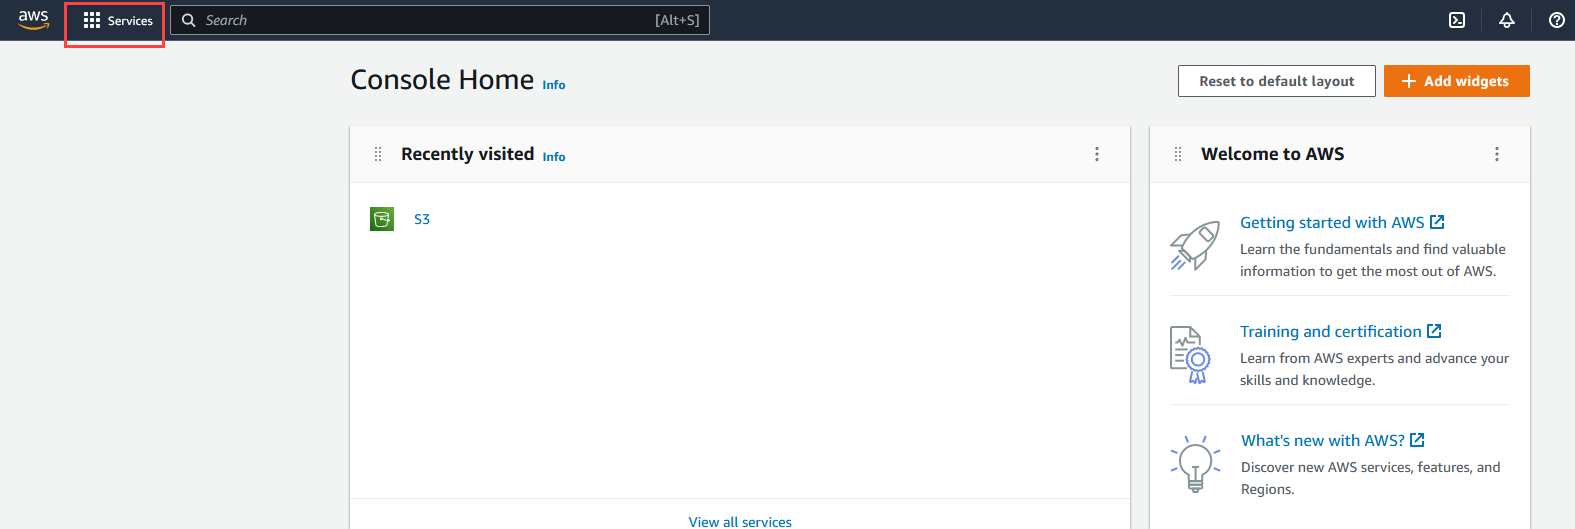The width and height of the screenshot is (1575, 529).
Task: Click the magnifier icon in search bar
Action: coord(188,20)
